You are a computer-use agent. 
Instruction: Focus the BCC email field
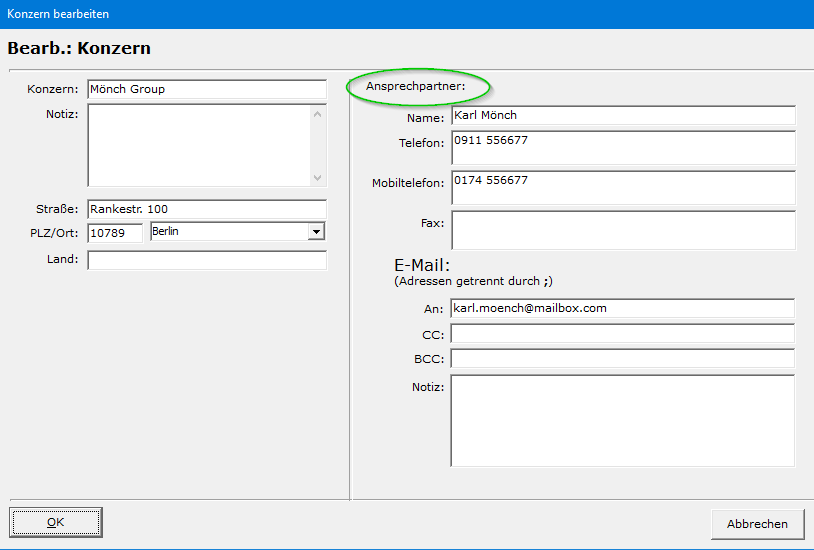tap(622, 358)
